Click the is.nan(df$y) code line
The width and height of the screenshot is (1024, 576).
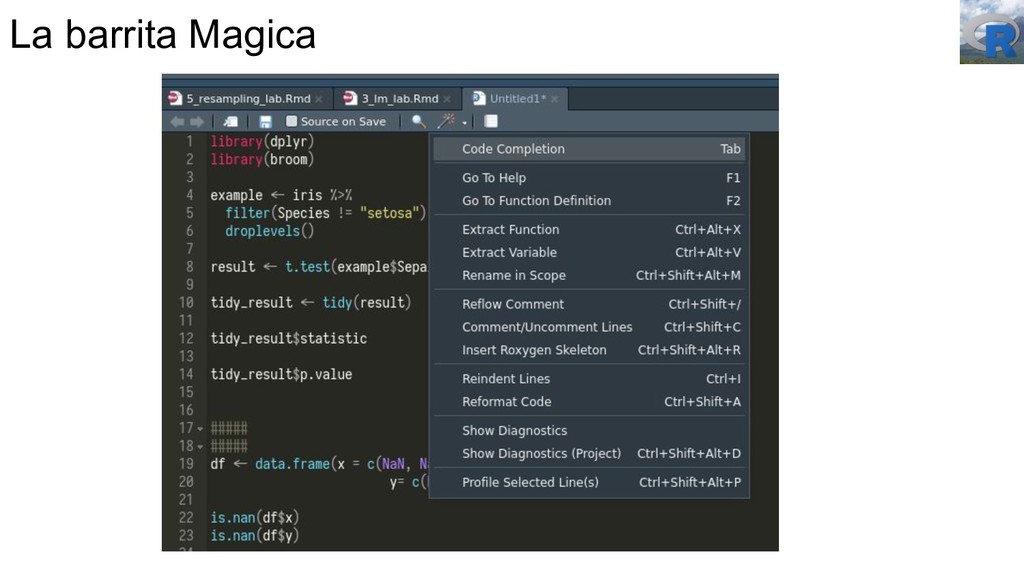click(255, 536)
